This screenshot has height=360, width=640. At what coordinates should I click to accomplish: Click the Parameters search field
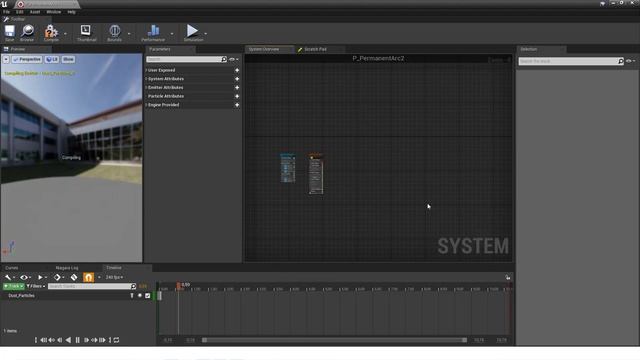(x=186, y=60)
